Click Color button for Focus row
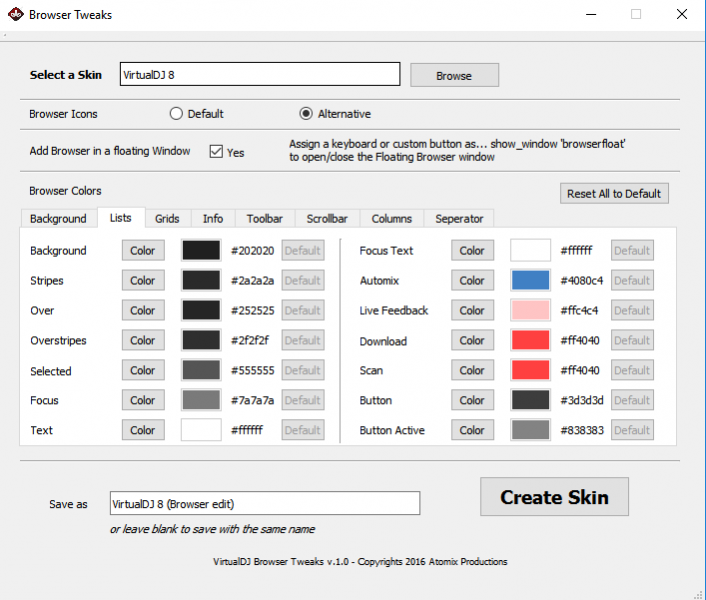The height and width of the screenshot is (600, 706). click(143, 400)
